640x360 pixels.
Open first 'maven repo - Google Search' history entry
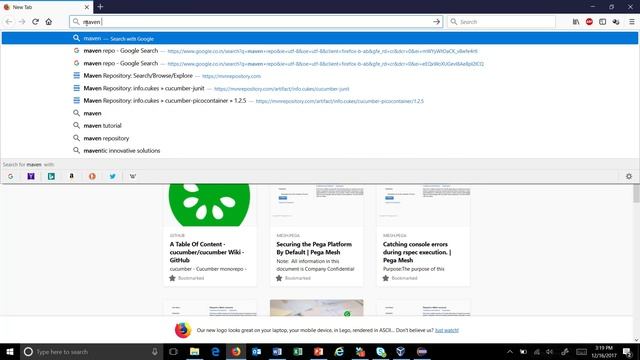[x=320, y=51]
